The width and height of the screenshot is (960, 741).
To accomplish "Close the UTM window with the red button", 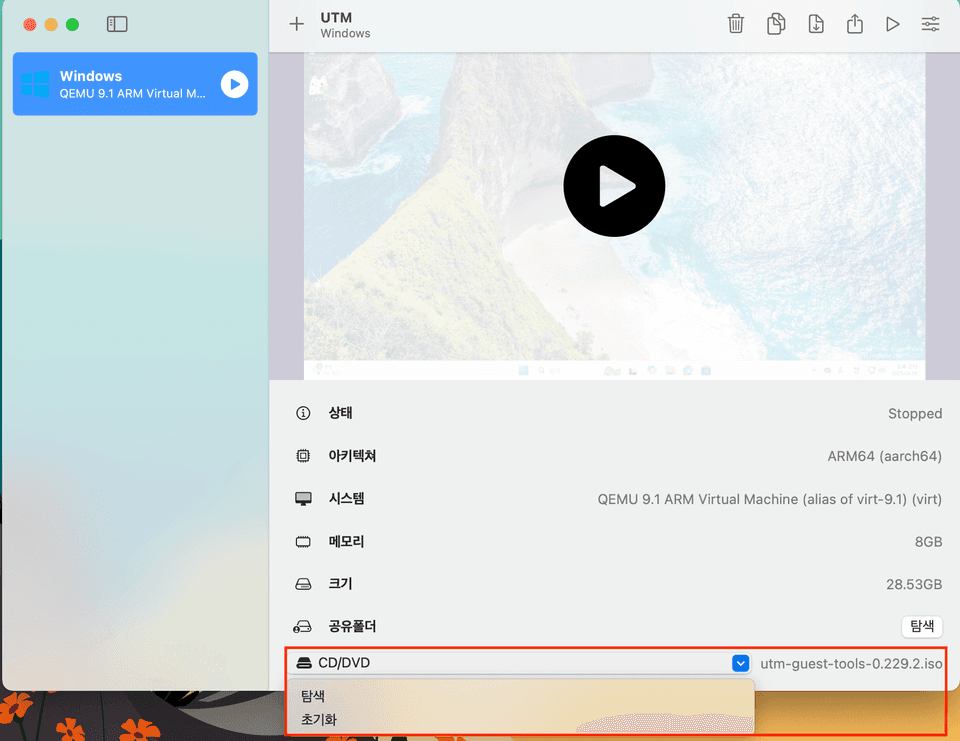I will pyautogui.click(x=30, y=24).
